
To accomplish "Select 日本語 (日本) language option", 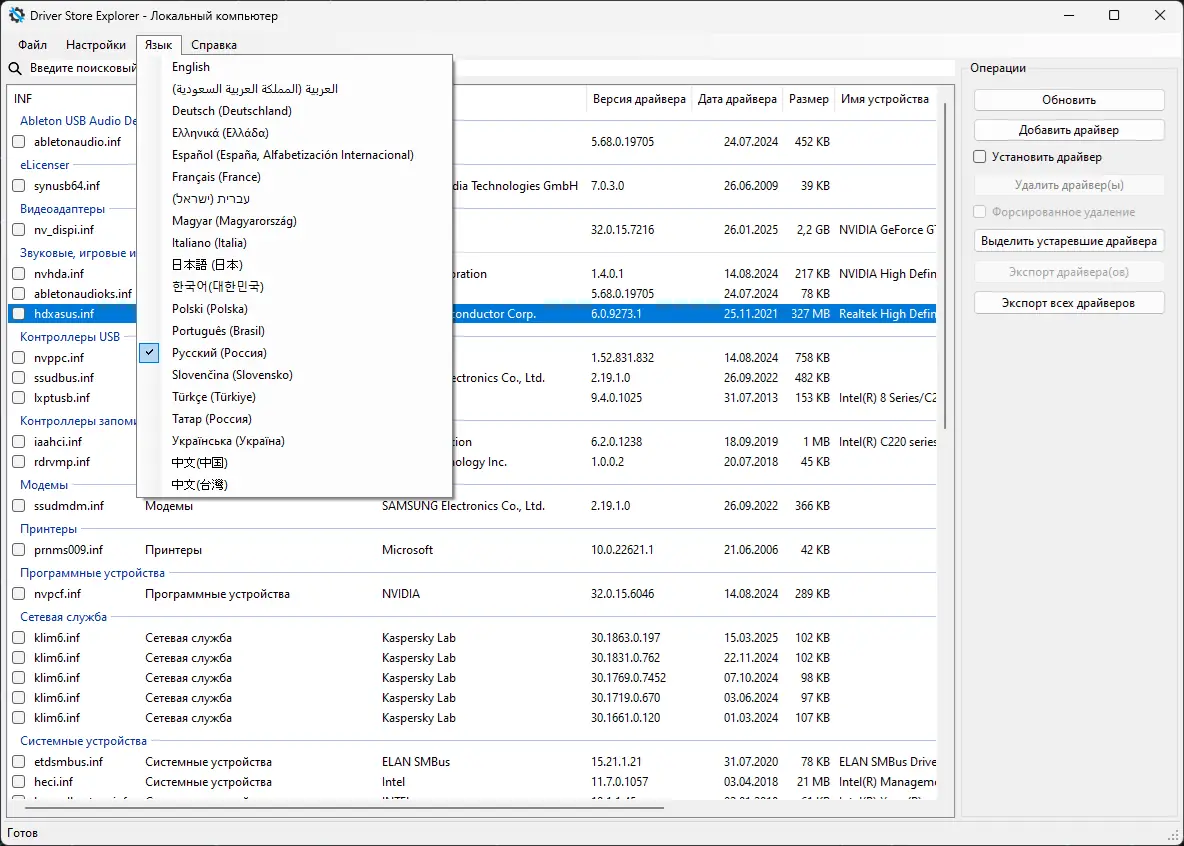I will click(x=208, y=264).
